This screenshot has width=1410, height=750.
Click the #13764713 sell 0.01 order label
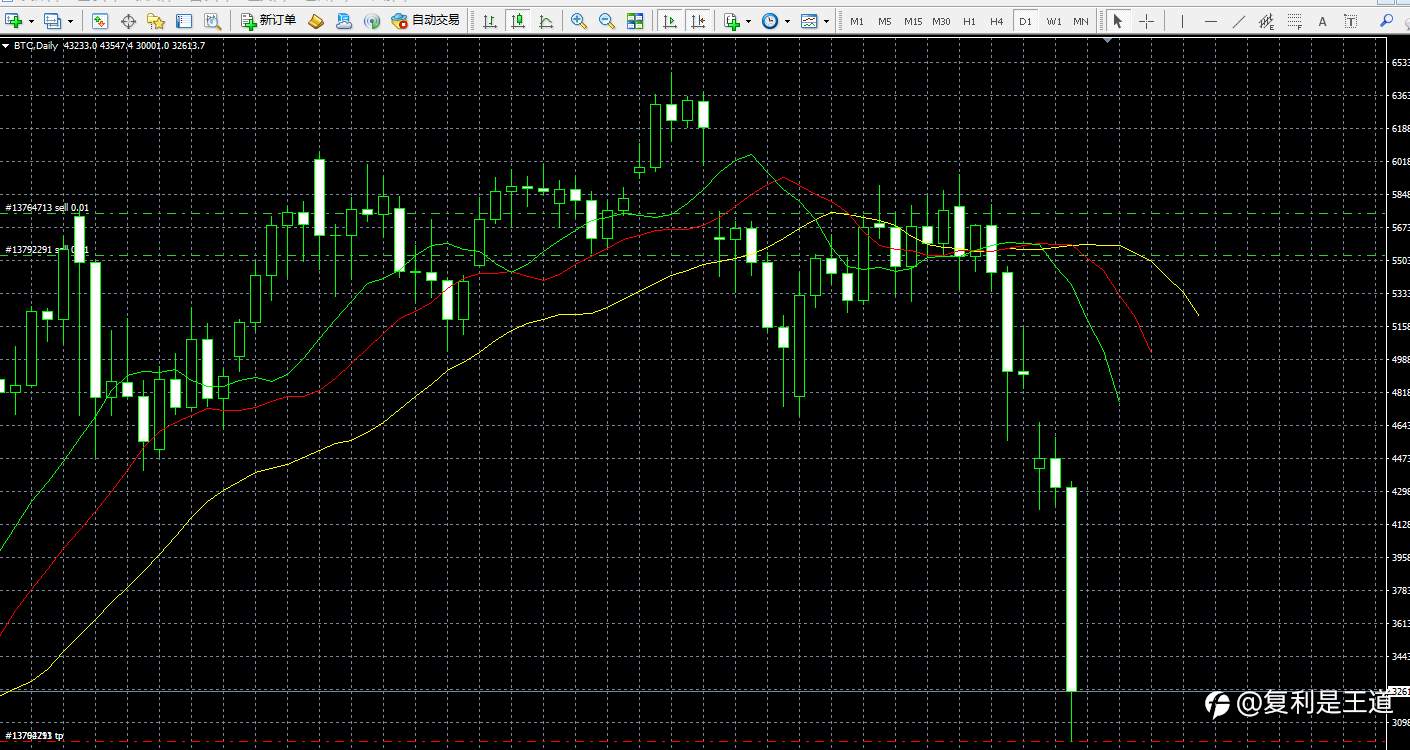point(47,208)
